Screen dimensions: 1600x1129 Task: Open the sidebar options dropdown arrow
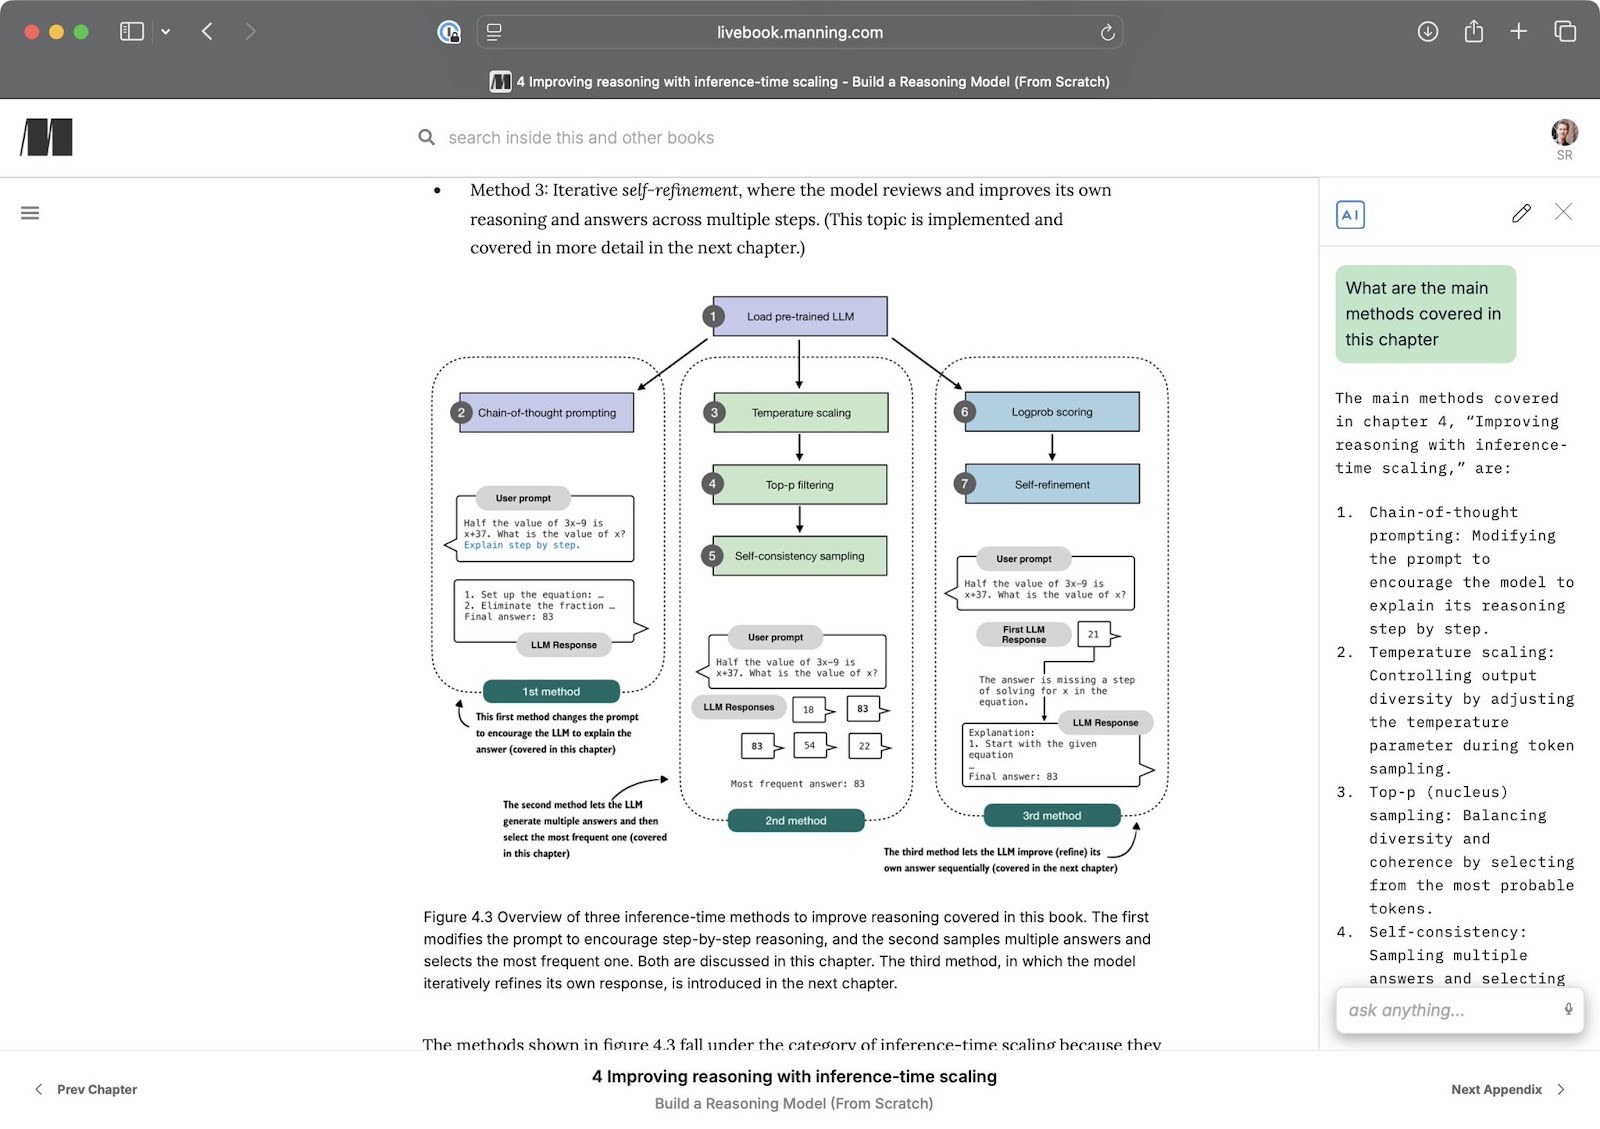166,32
